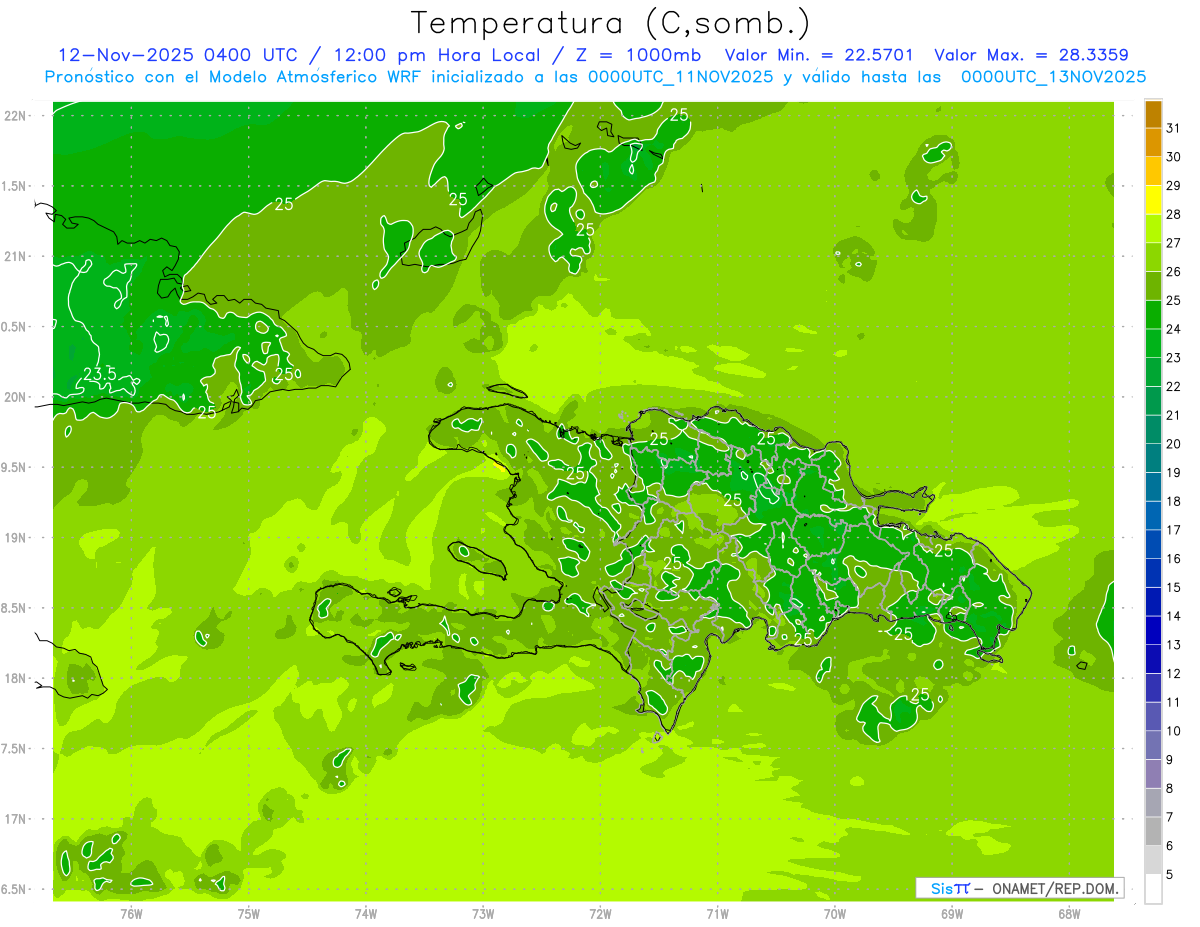
Task: Click the '19N' latitude axis label
Action: pos(16,538)
